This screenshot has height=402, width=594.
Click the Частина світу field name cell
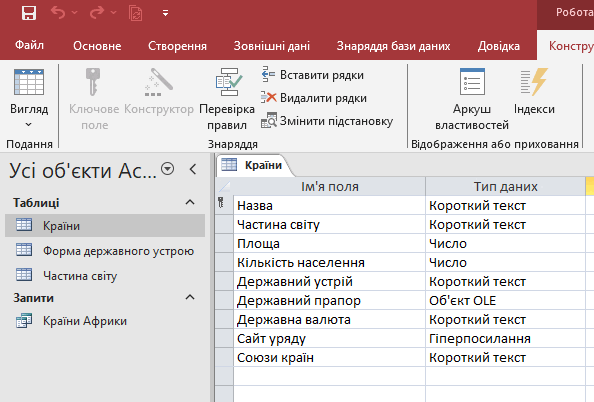(330, 224)
